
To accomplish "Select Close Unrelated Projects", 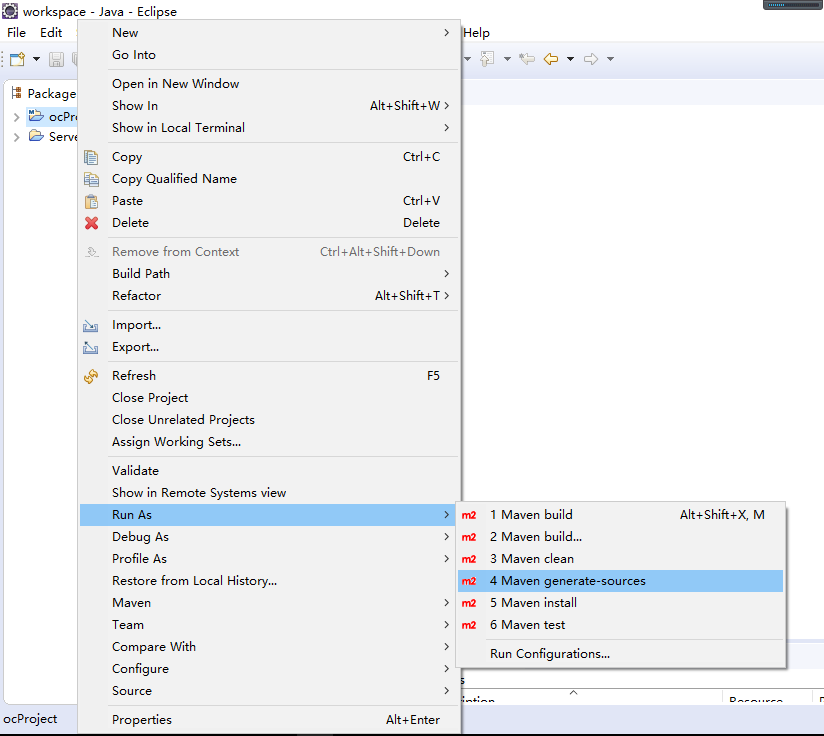I will 183,420.
